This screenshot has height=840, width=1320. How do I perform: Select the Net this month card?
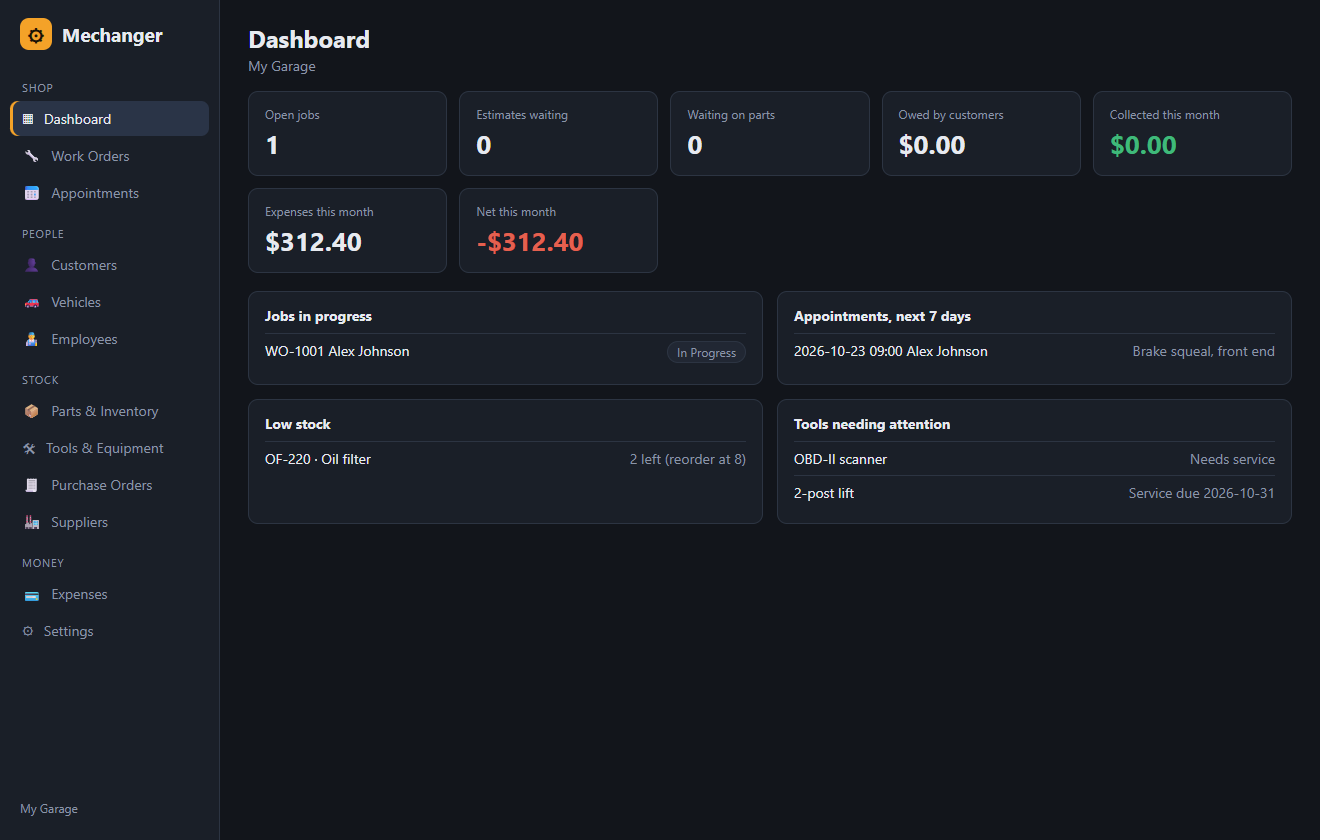tap(558, 231)
